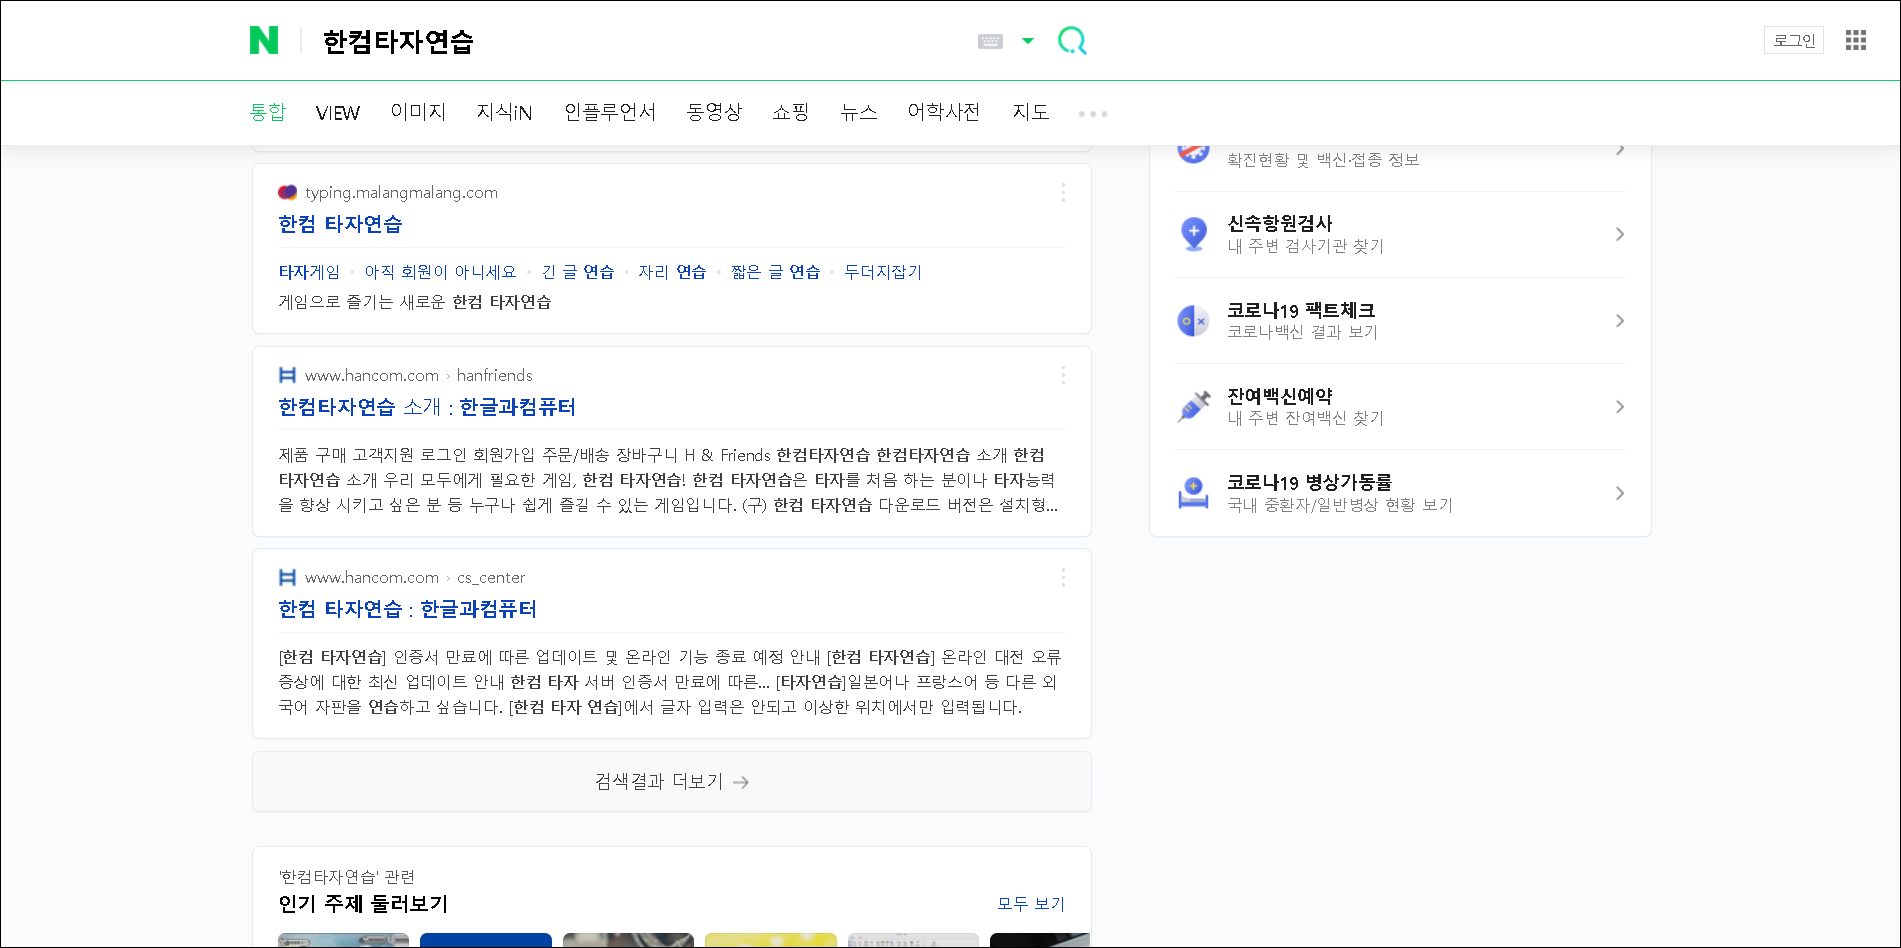Open first popular topic thumbnail

pos(343,940)
